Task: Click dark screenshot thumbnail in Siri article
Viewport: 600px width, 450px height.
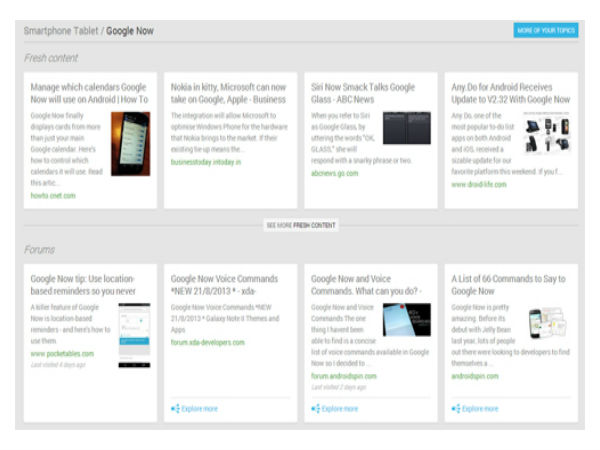Action: point(407,128)
